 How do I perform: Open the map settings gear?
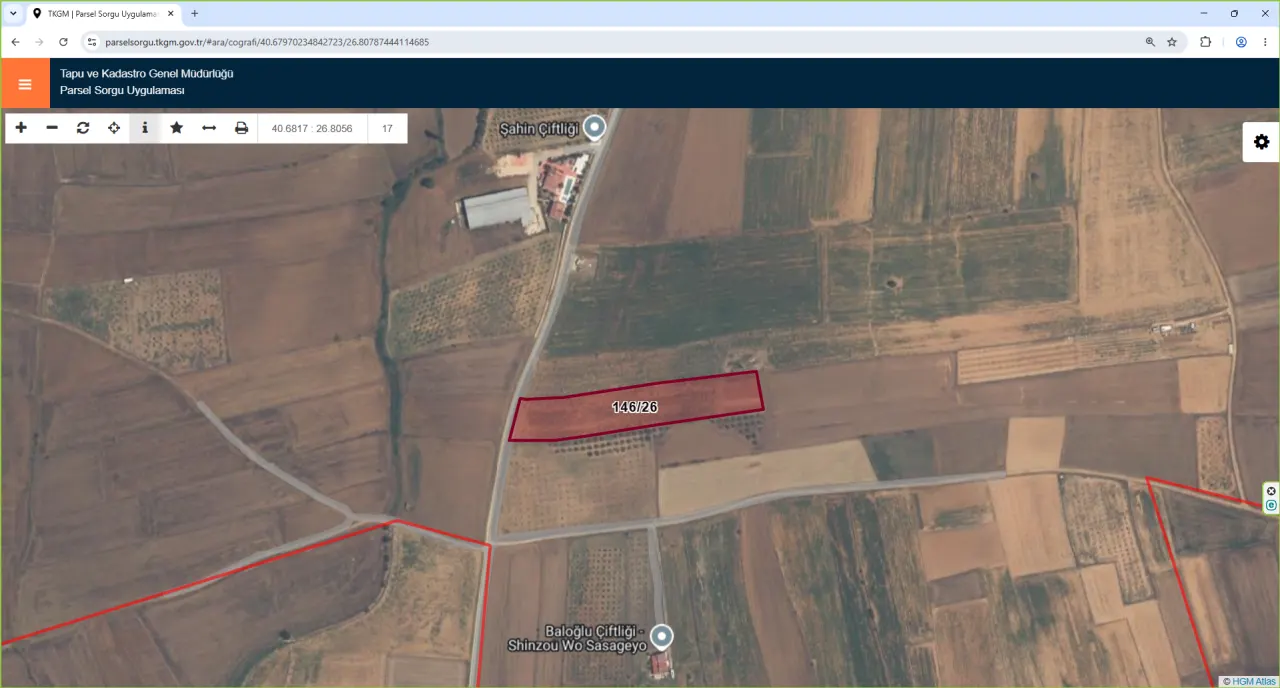tap(1261, 142)
